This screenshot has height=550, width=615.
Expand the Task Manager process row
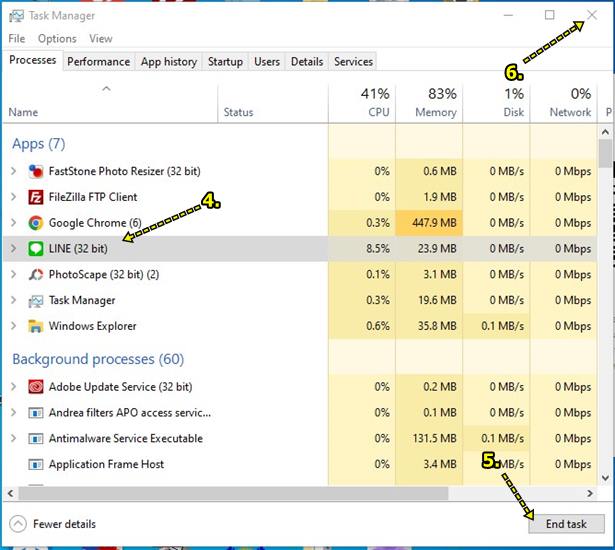(14, 300)
